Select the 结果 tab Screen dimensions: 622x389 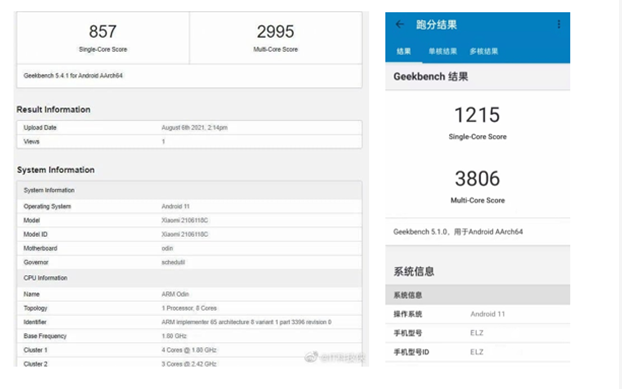pyautogui.click(x=403, y=52)
